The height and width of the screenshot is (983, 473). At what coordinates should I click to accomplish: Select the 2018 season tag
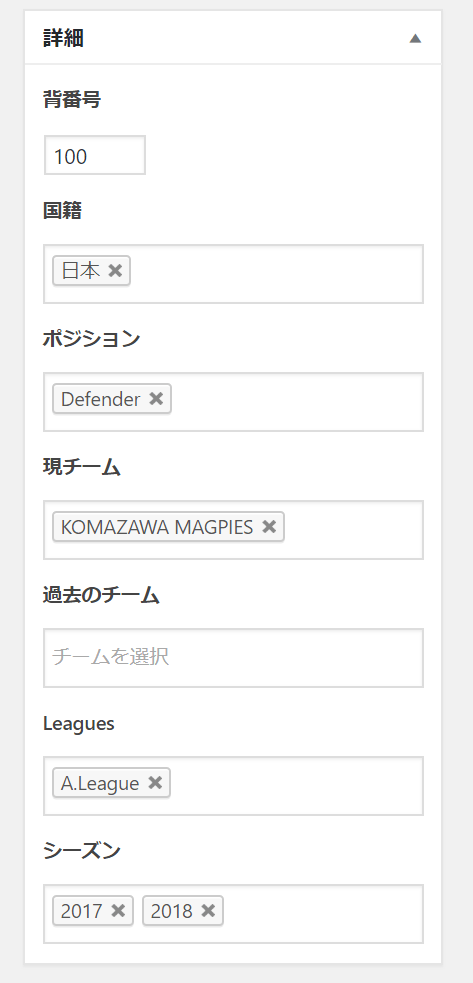[171, 910]
